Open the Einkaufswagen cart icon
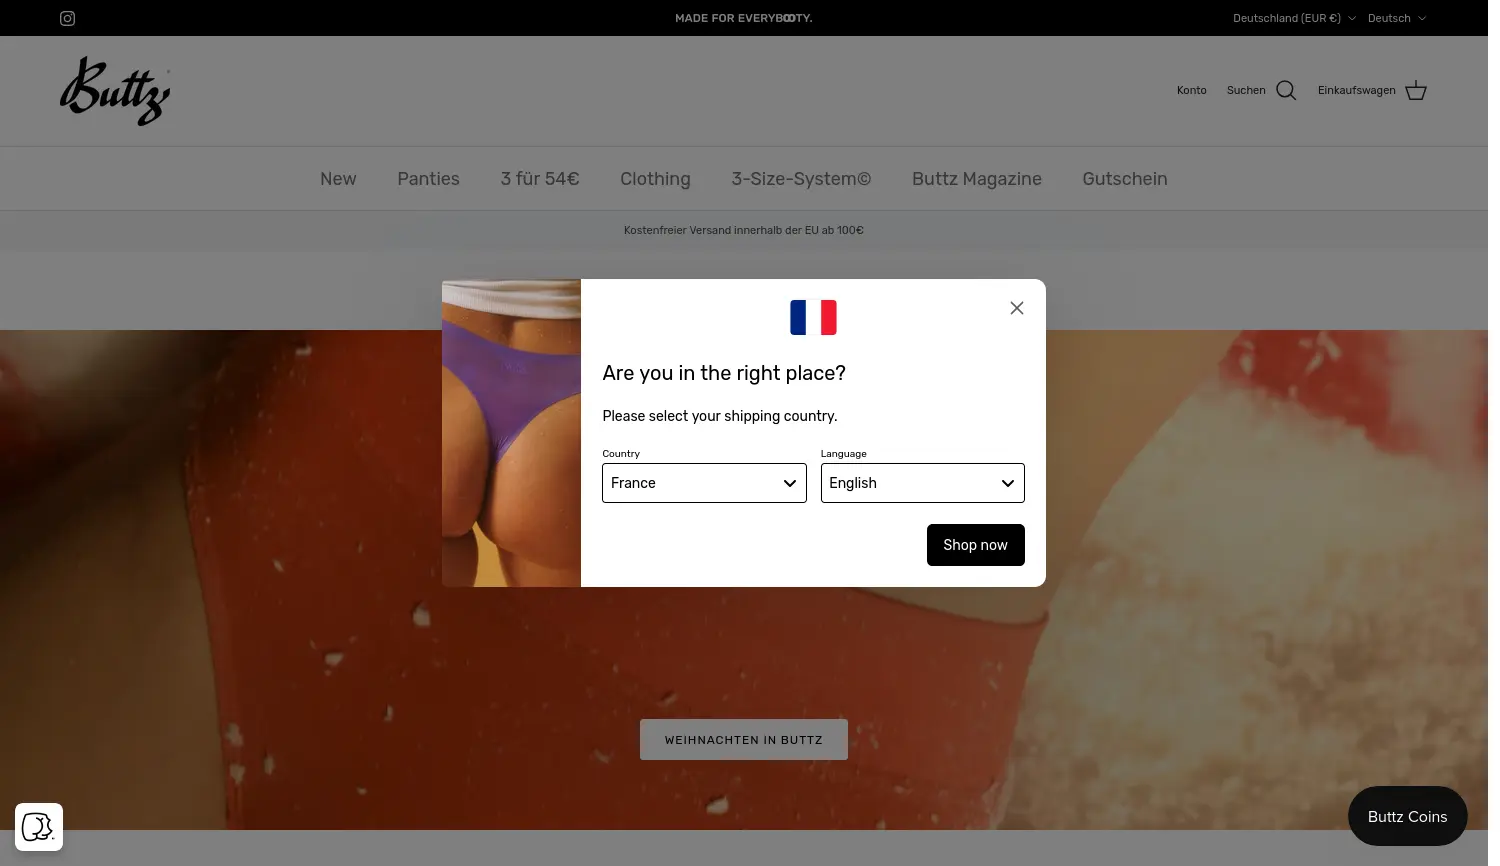 pos(1415,90)
